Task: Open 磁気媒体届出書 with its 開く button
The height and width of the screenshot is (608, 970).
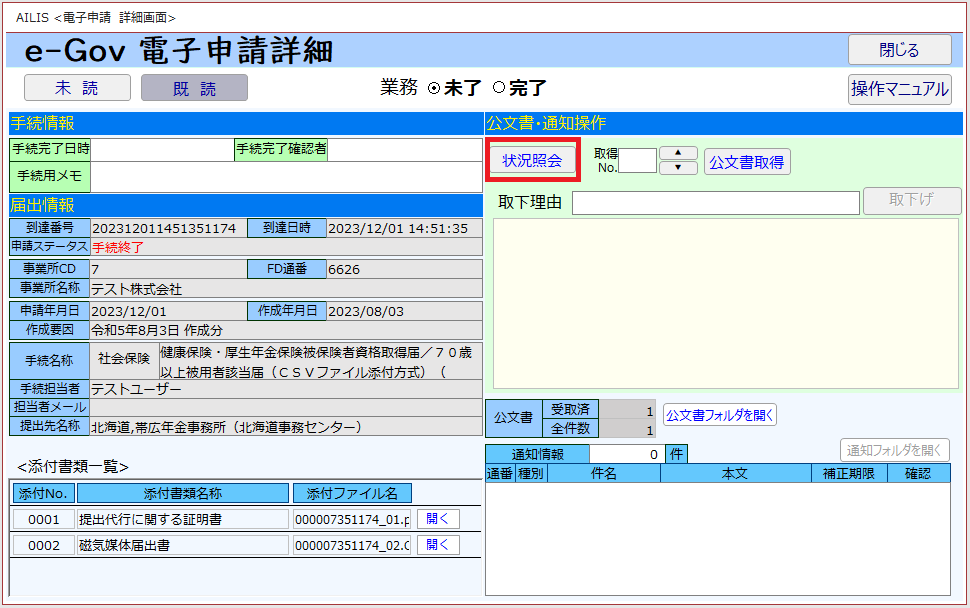Action: [438, 545]
